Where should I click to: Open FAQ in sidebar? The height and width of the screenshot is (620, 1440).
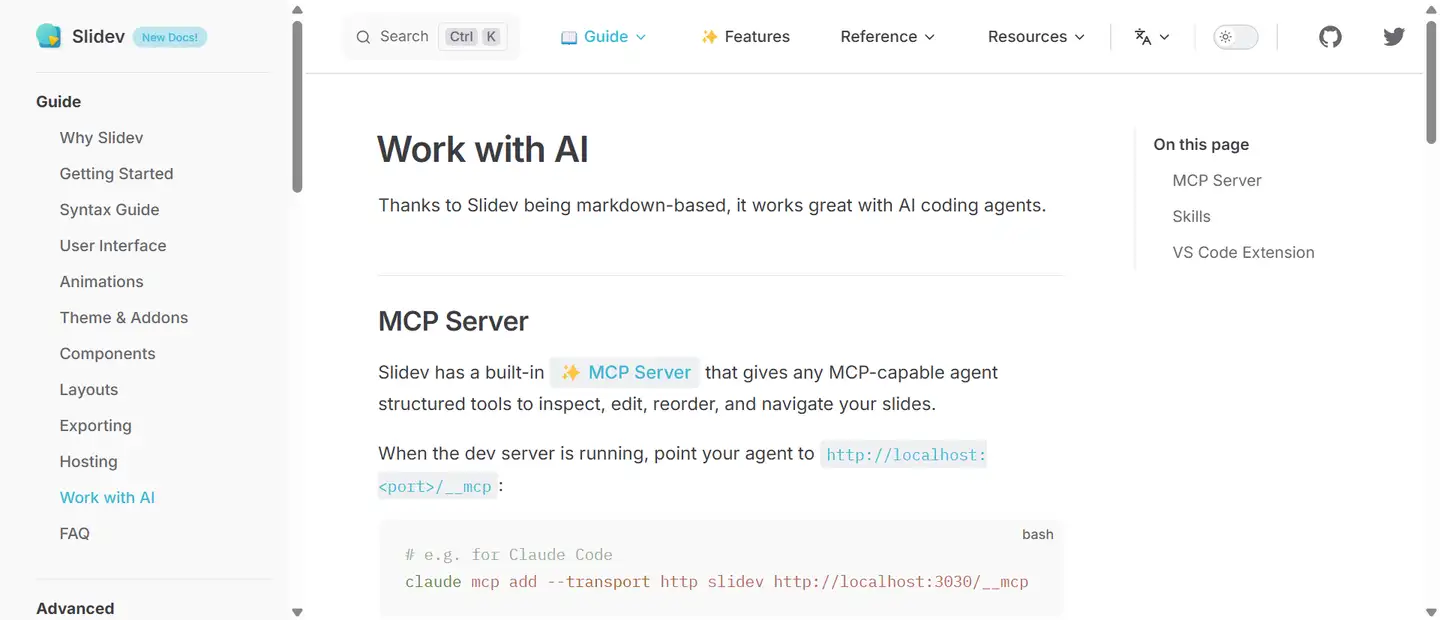click(x=74, y=534)
